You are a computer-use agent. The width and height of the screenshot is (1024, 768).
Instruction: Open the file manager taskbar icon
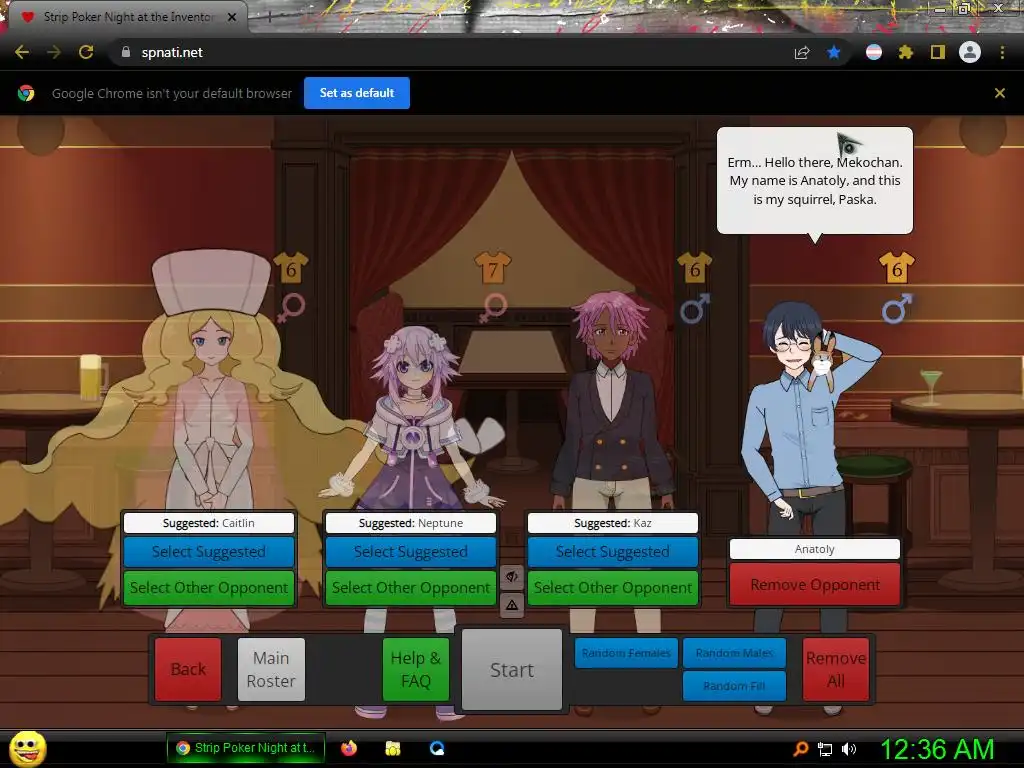pos(392,748)
